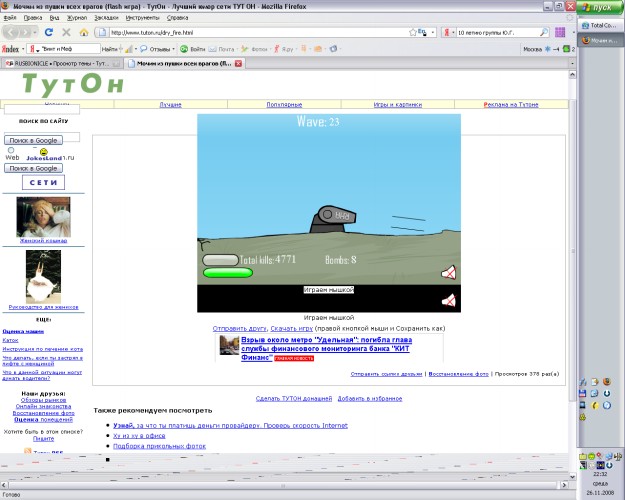Switch to the RUSBIONICLE tab
625x500 pixels.
click(x=61, y=63)
